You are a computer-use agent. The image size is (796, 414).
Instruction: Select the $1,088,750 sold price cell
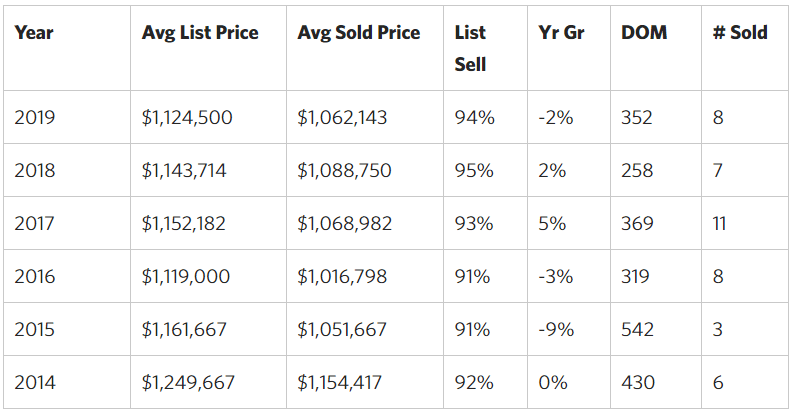click(x=344, y=170)
